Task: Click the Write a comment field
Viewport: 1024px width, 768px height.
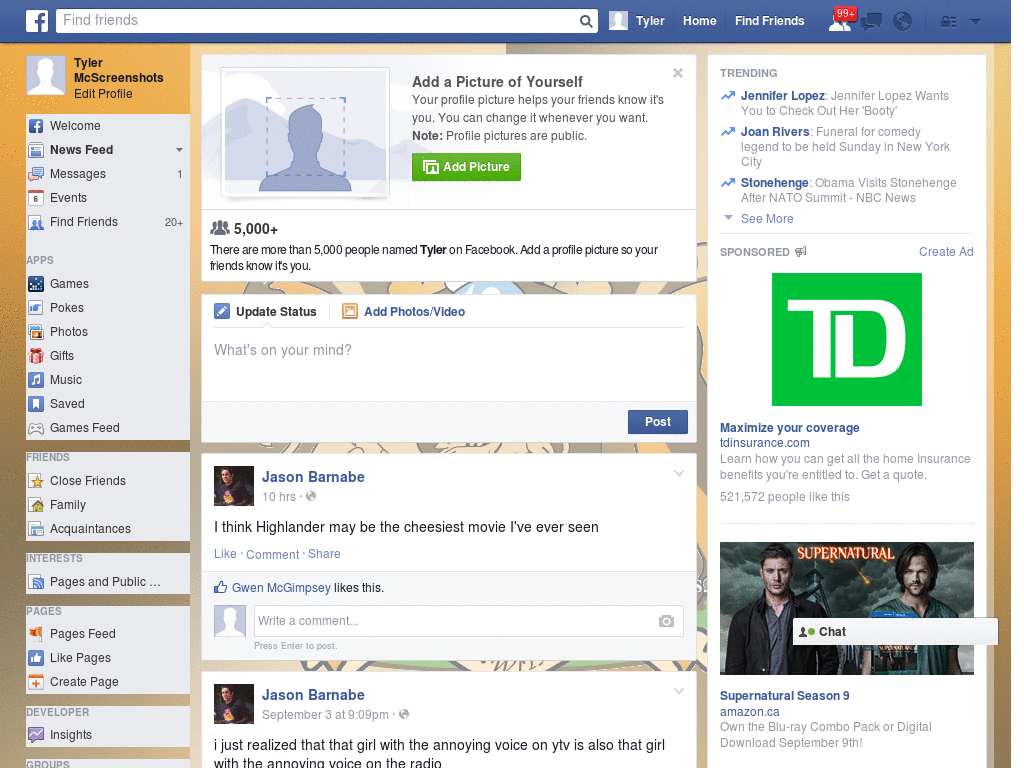Action: click(456, 621)
